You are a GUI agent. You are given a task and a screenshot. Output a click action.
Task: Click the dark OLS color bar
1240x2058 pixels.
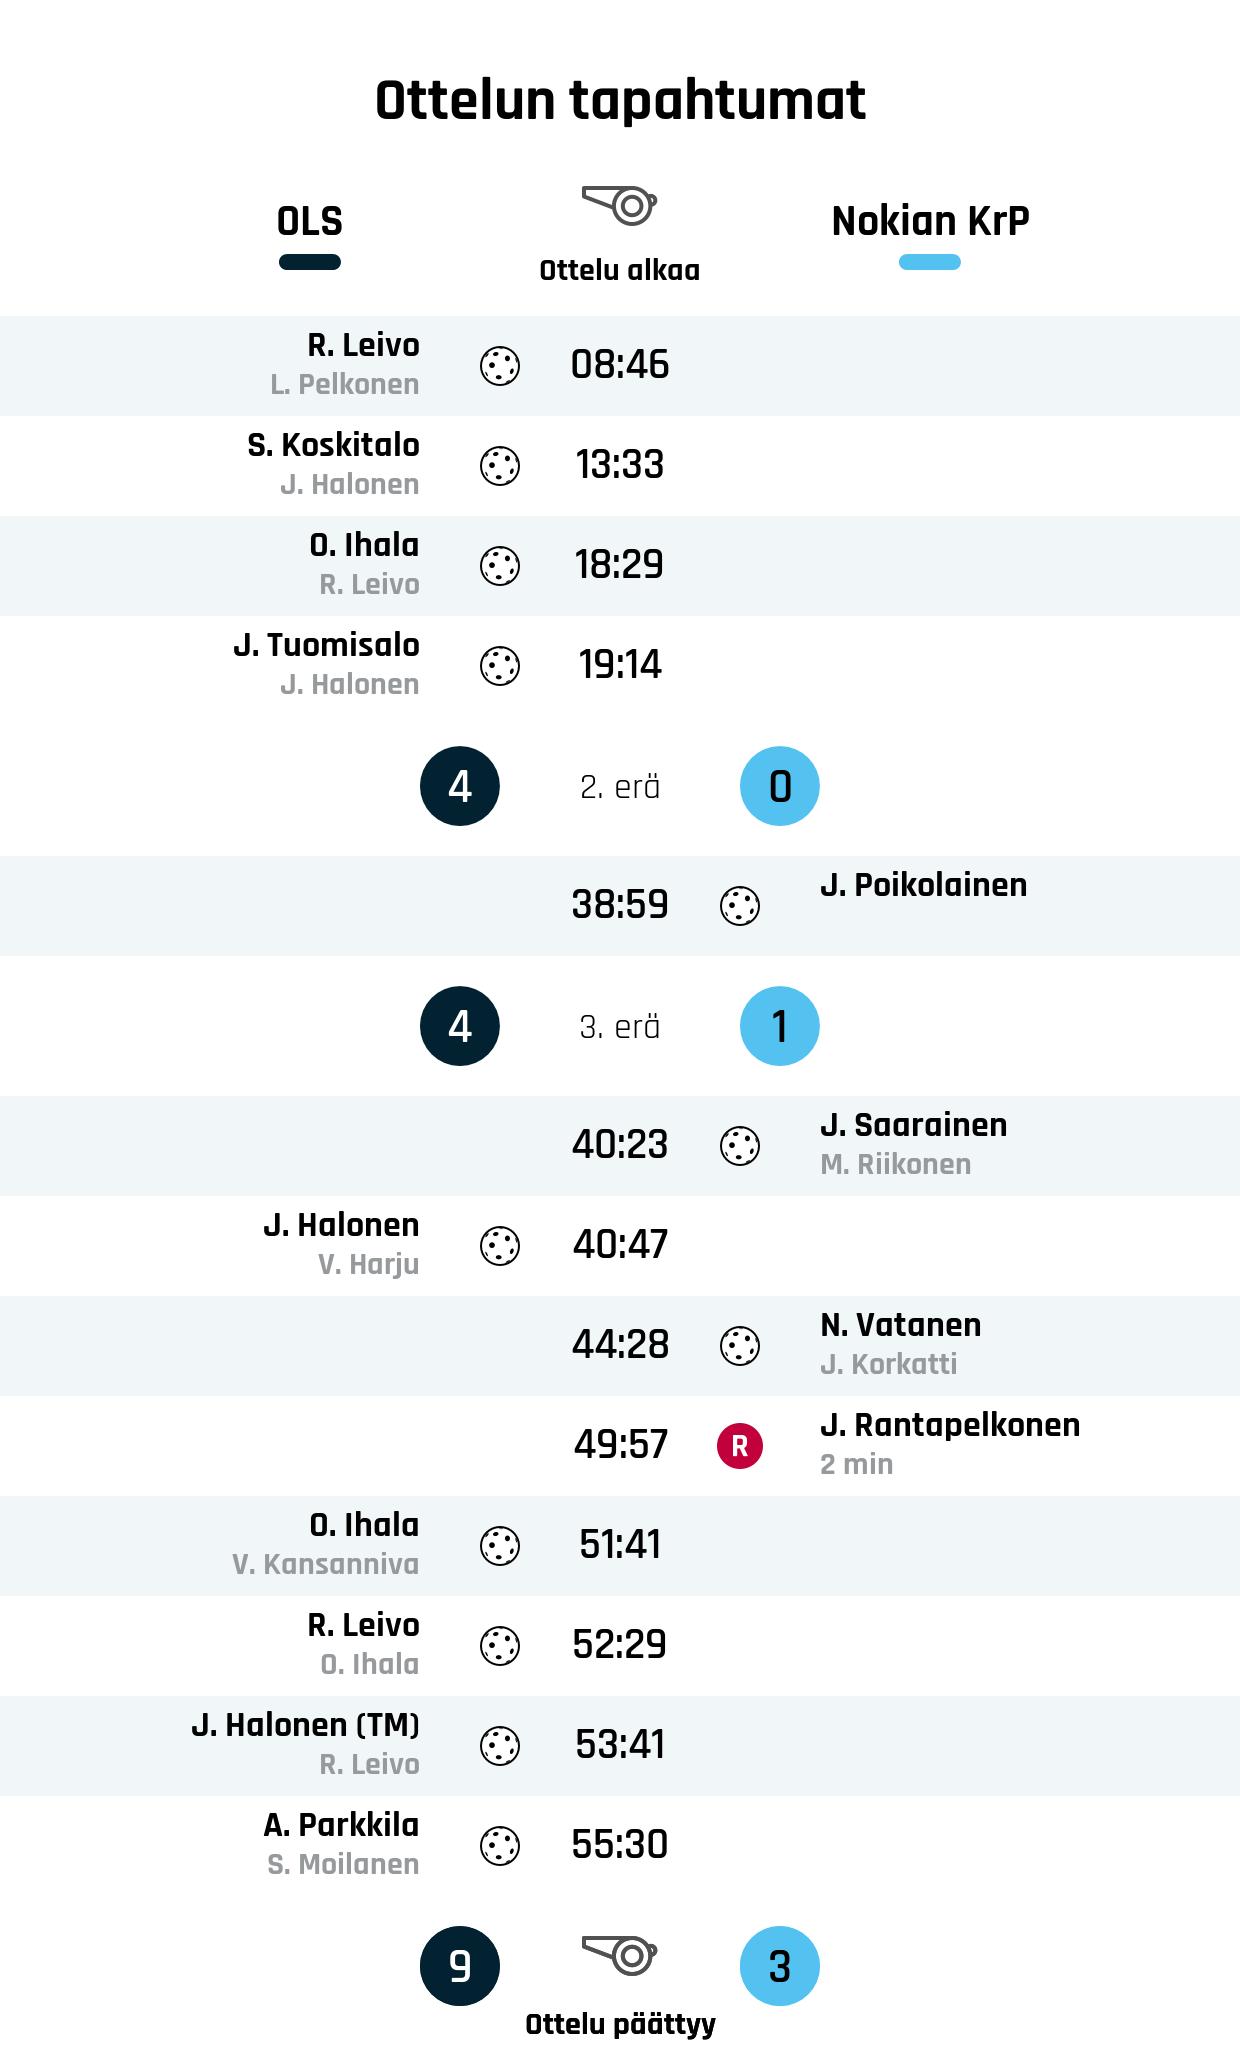[x=310, y=262]
